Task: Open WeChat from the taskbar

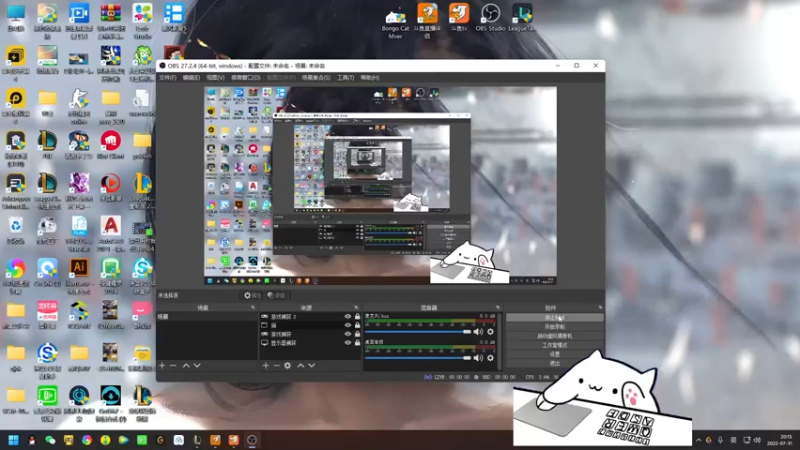Action: [x=50, y=440]
